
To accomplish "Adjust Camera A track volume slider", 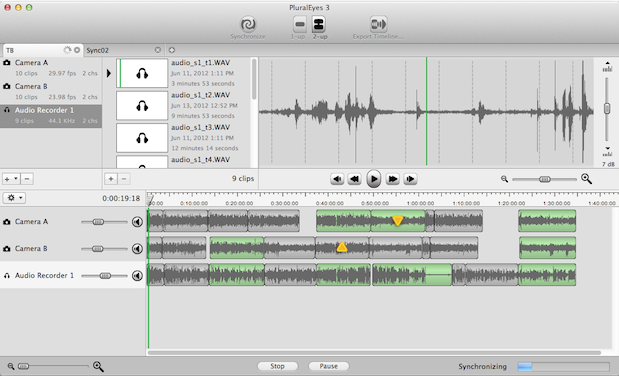I will pos(98,222).
